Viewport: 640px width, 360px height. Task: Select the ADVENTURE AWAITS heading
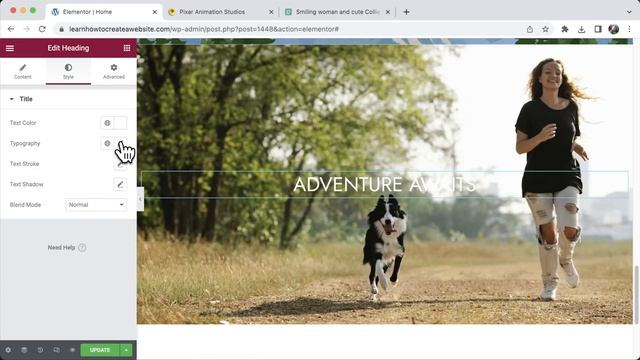tap(384, 184)
